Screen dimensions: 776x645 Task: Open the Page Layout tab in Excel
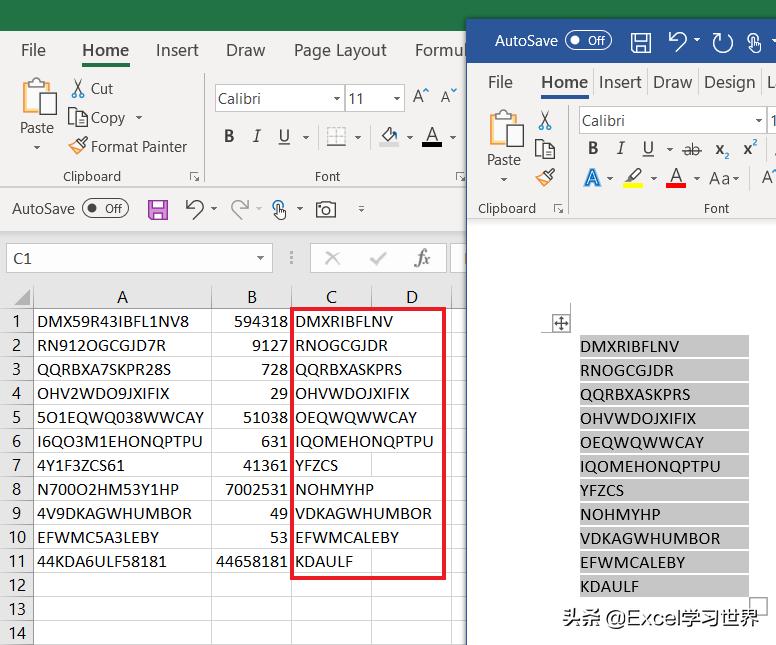pos(340,50)
